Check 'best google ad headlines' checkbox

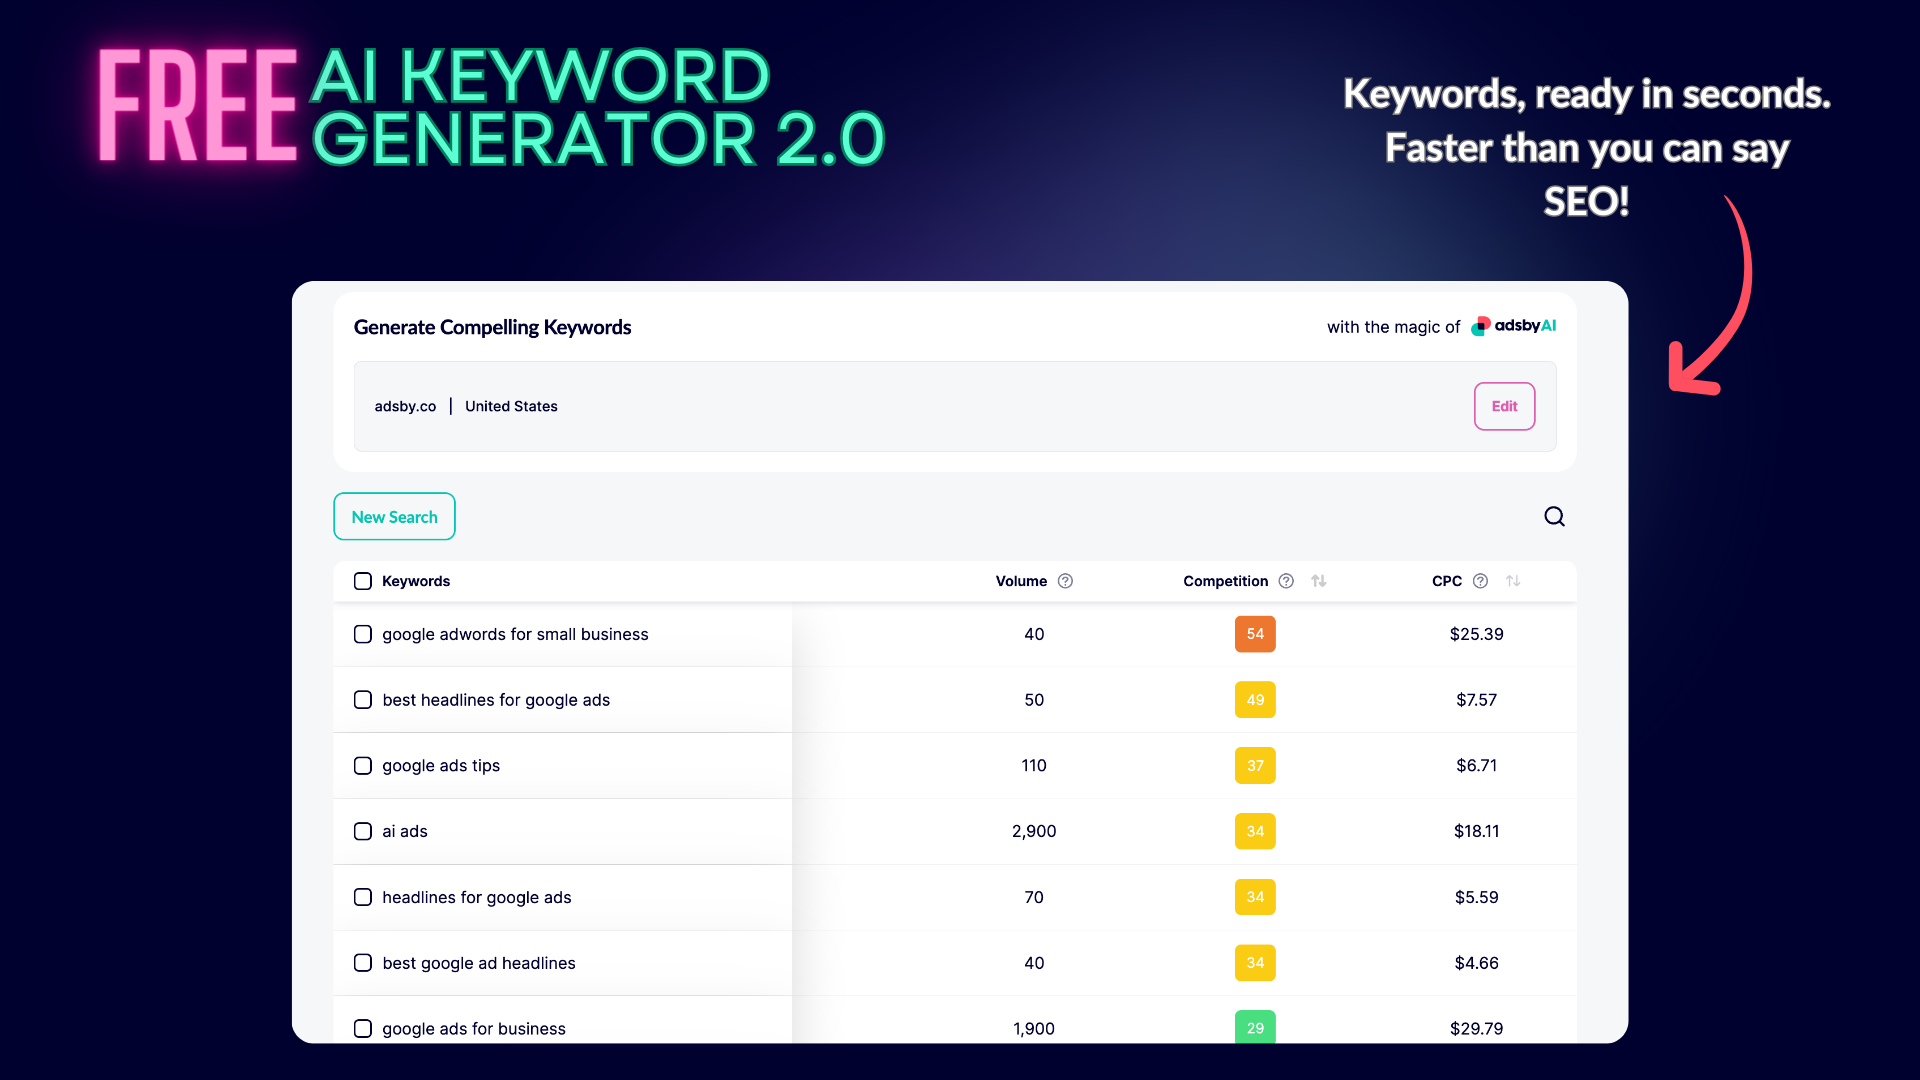(x=363, y=963)
